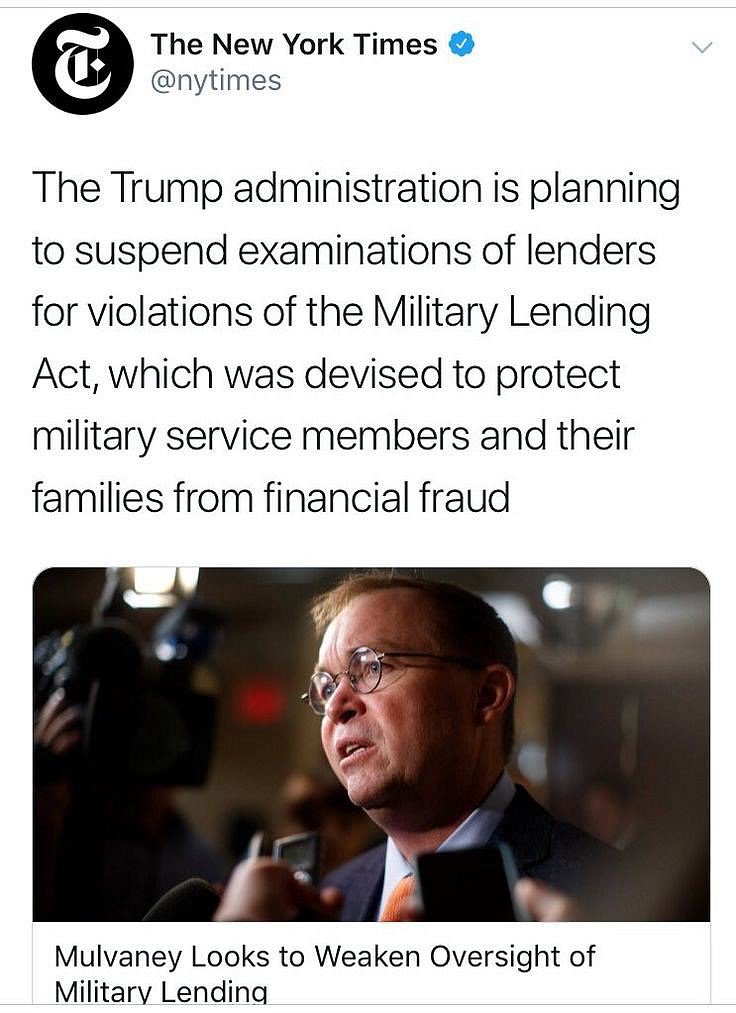Click the headline's ending words "Military Lending"
The width and height of the screenshot is (736, 1013).
click(160, 992)
